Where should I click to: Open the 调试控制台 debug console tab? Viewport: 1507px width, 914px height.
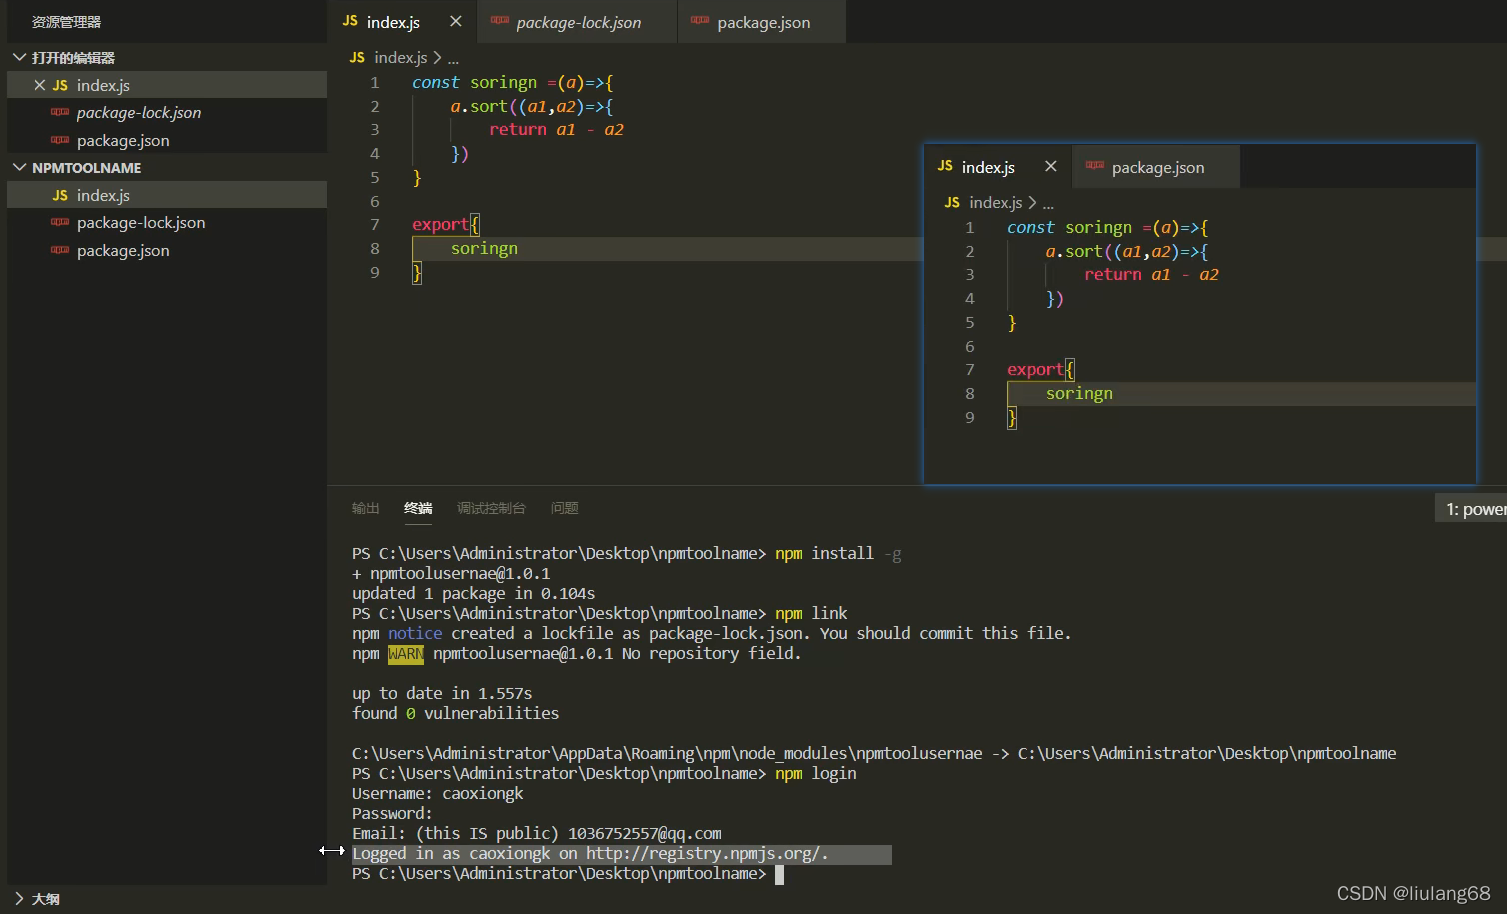(x=491, y=508)
